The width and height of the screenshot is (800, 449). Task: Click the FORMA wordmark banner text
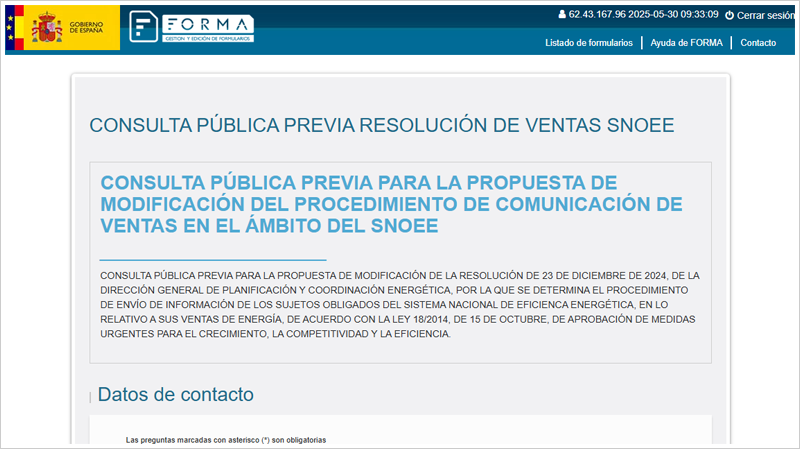coord(208,28)
